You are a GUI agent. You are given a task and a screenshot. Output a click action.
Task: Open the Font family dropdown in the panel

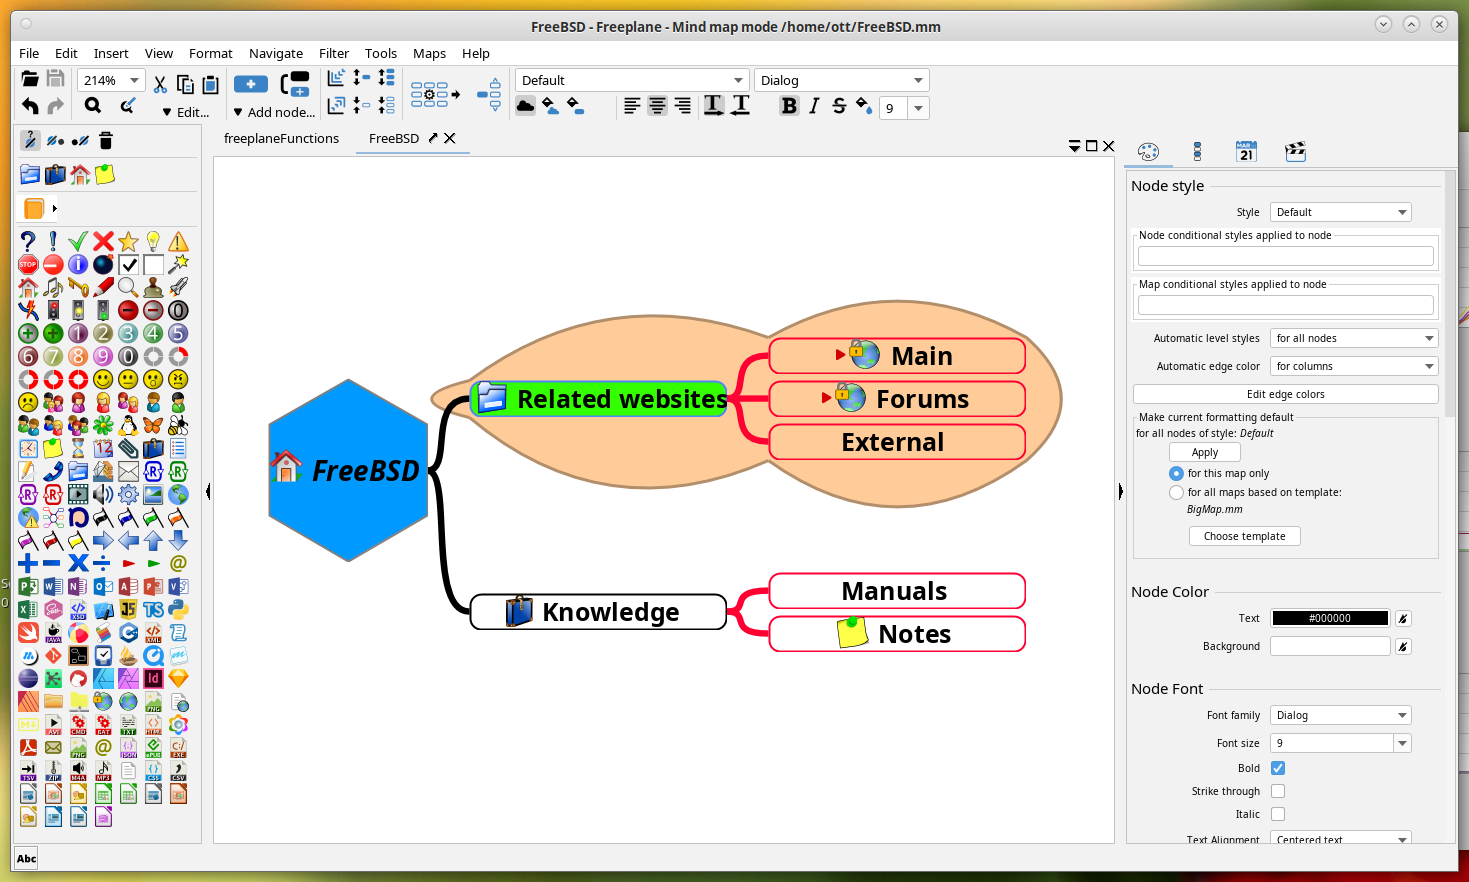coord(1340,715)
